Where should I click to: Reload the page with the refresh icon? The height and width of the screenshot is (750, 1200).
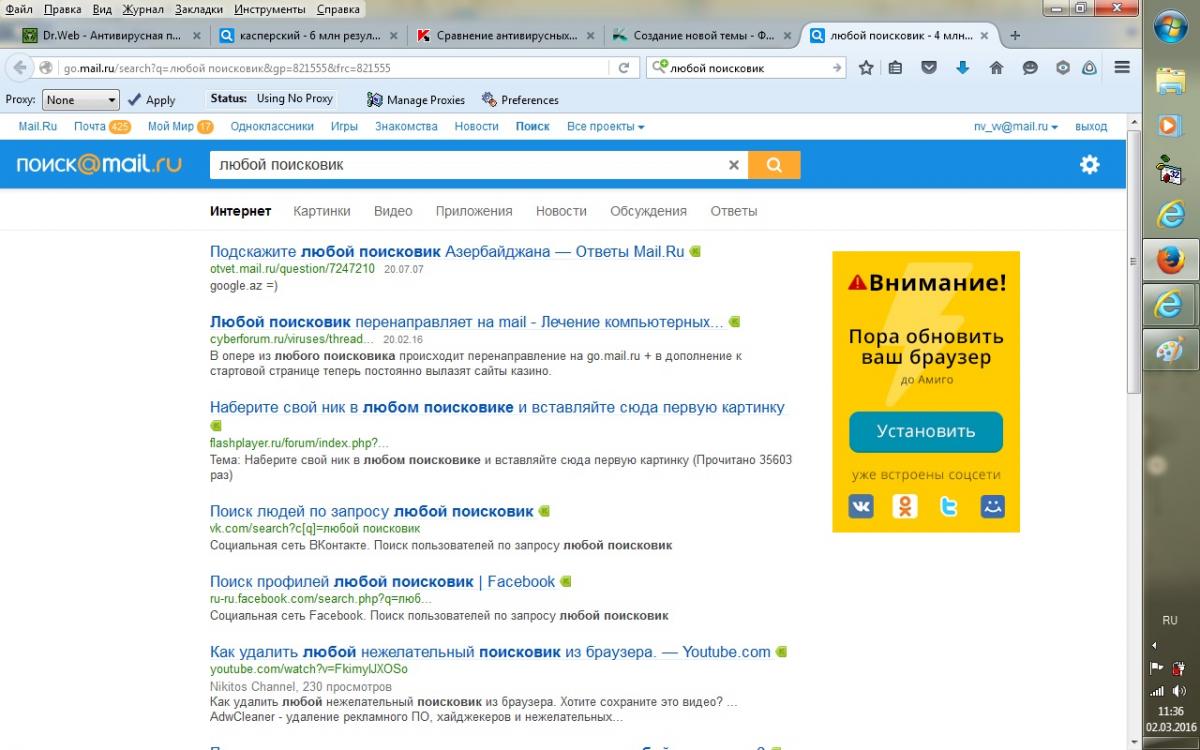(624, 68)
